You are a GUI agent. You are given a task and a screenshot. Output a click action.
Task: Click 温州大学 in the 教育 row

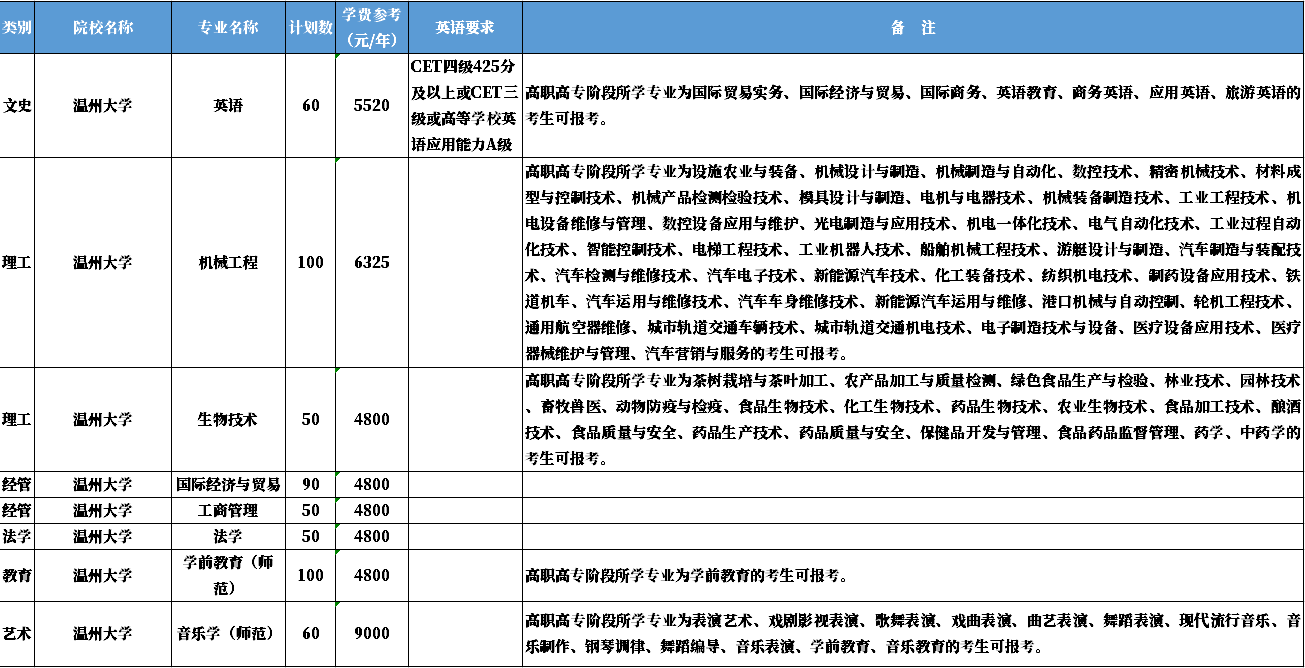[x=103, y=576]
